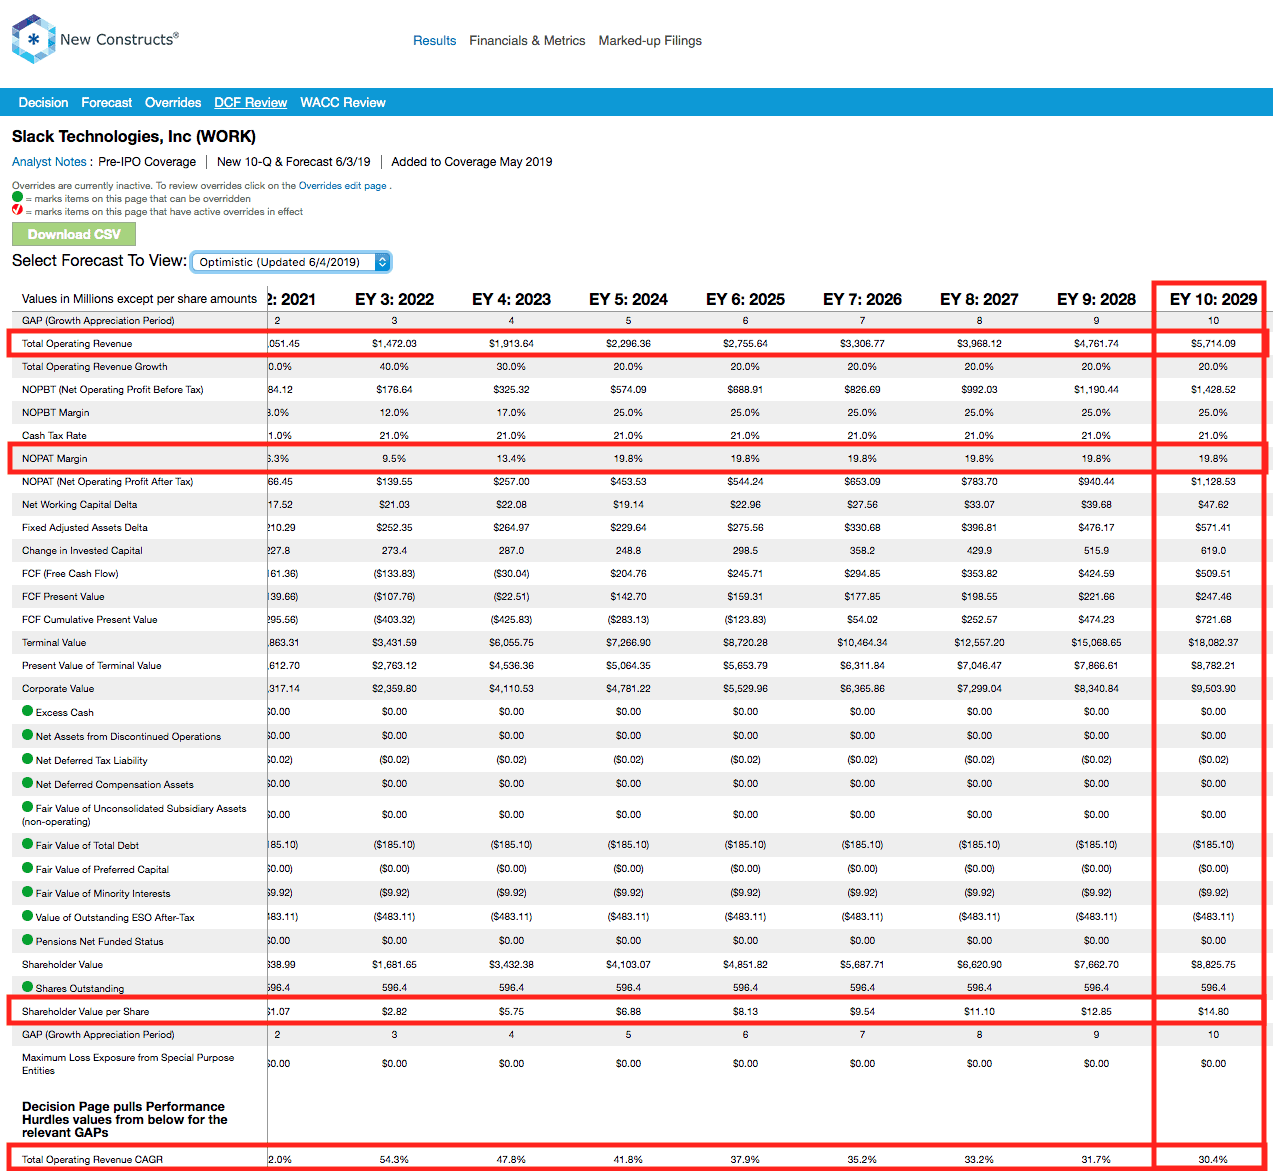The image size is (1273, 1171).
Task: Click the revenue value $1,472.03
Action: coord(394,344)
